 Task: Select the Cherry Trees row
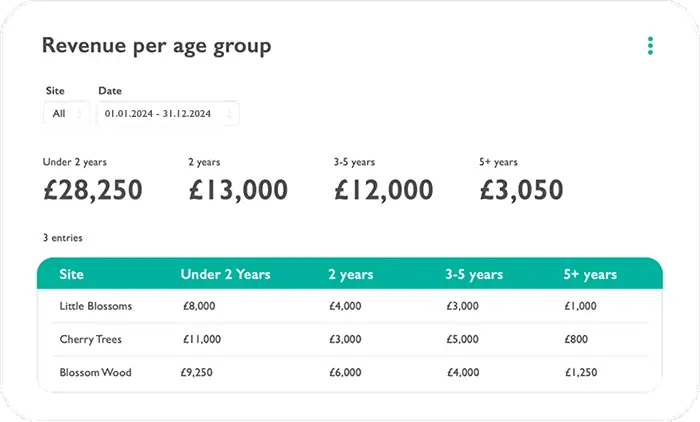pyautogui.click(x=91, y=340)
